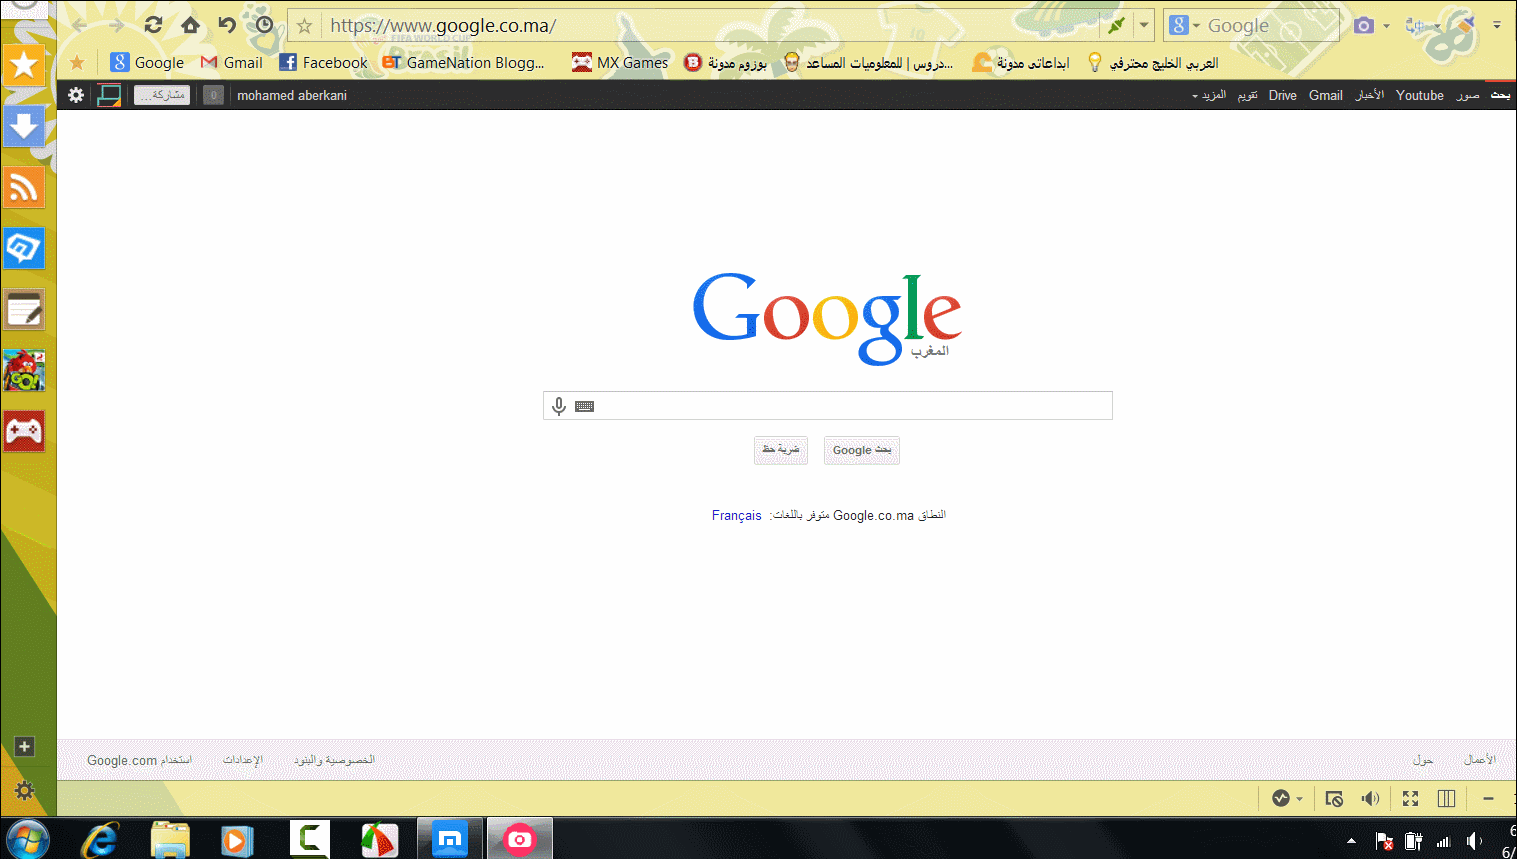Toggle the ad blocker icon in the status bar

tap(1334, 798)
